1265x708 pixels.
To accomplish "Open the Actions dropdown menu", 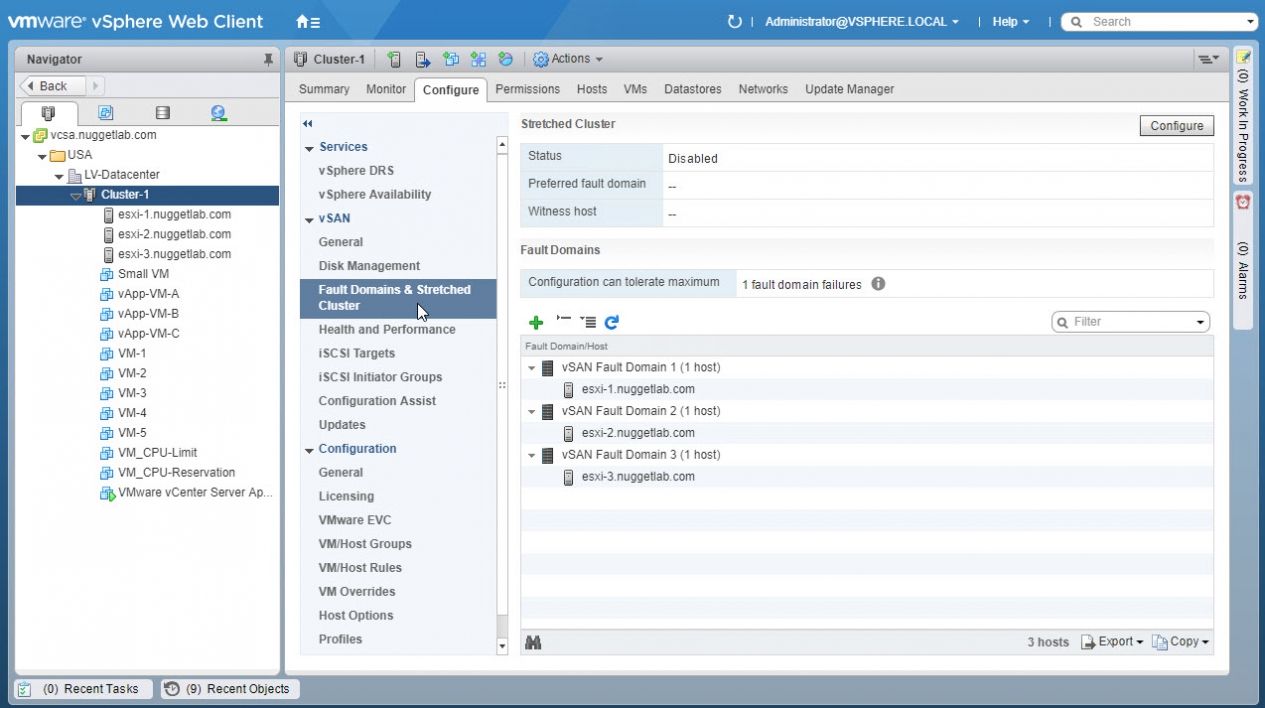I will pyautogui.click(x=568, y=59).
